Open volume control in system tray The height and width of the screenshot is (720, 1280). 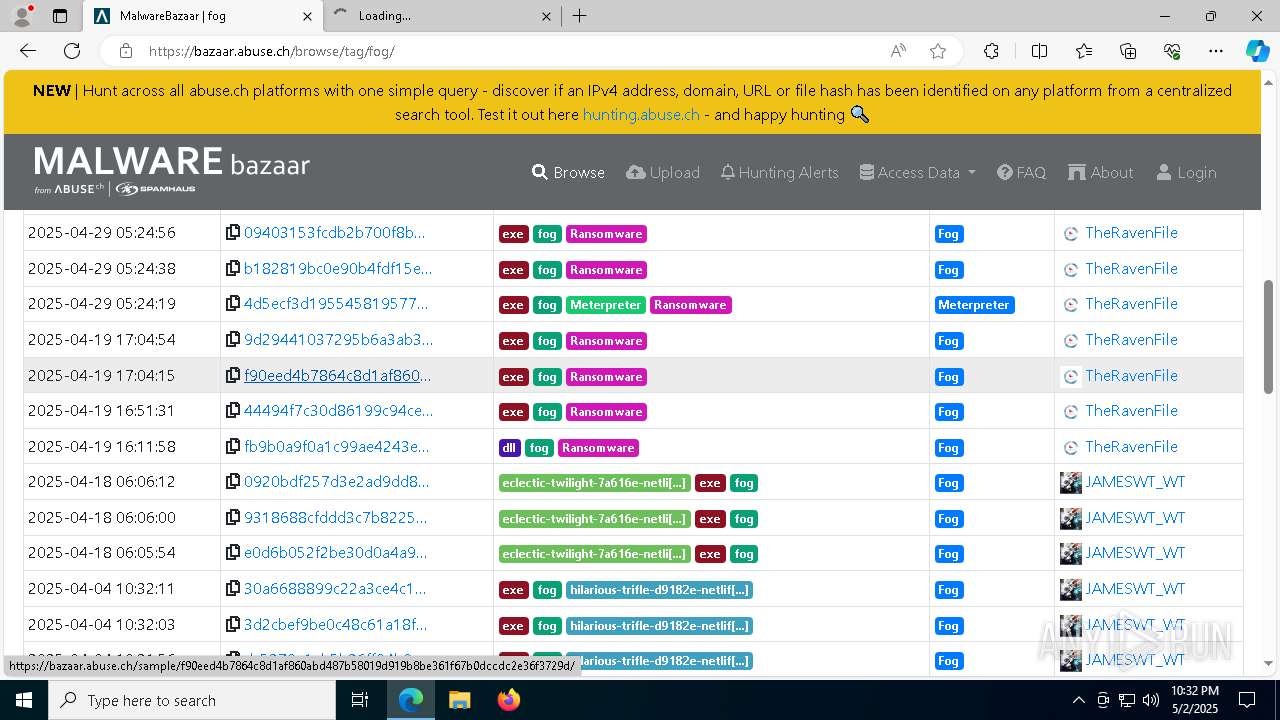(x=1151, y=700)
